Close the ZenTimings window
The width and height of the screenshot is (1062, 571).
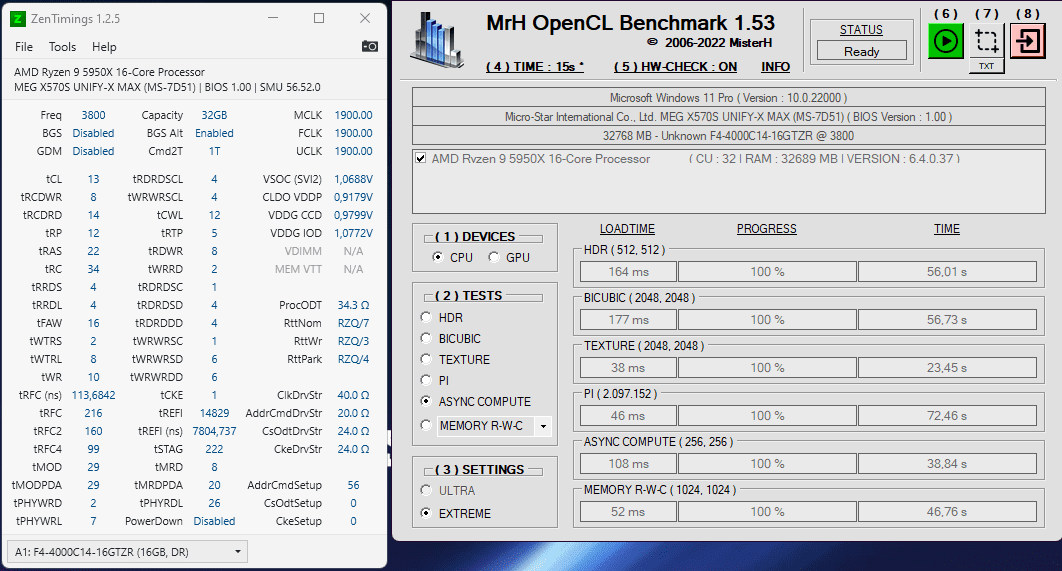point(365,18)
